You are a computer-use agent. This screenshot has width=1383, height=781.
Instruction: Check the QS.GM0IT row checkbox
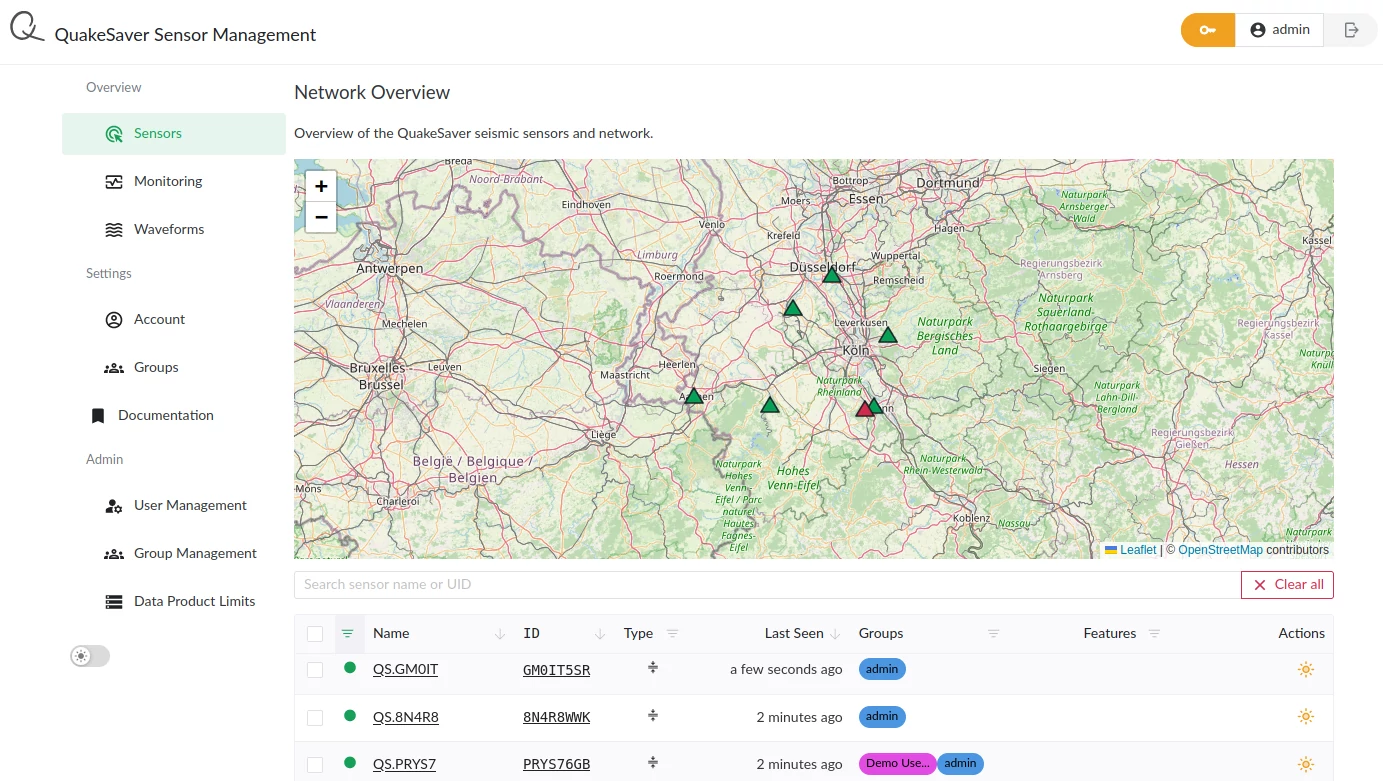click(x=315, y=670)
